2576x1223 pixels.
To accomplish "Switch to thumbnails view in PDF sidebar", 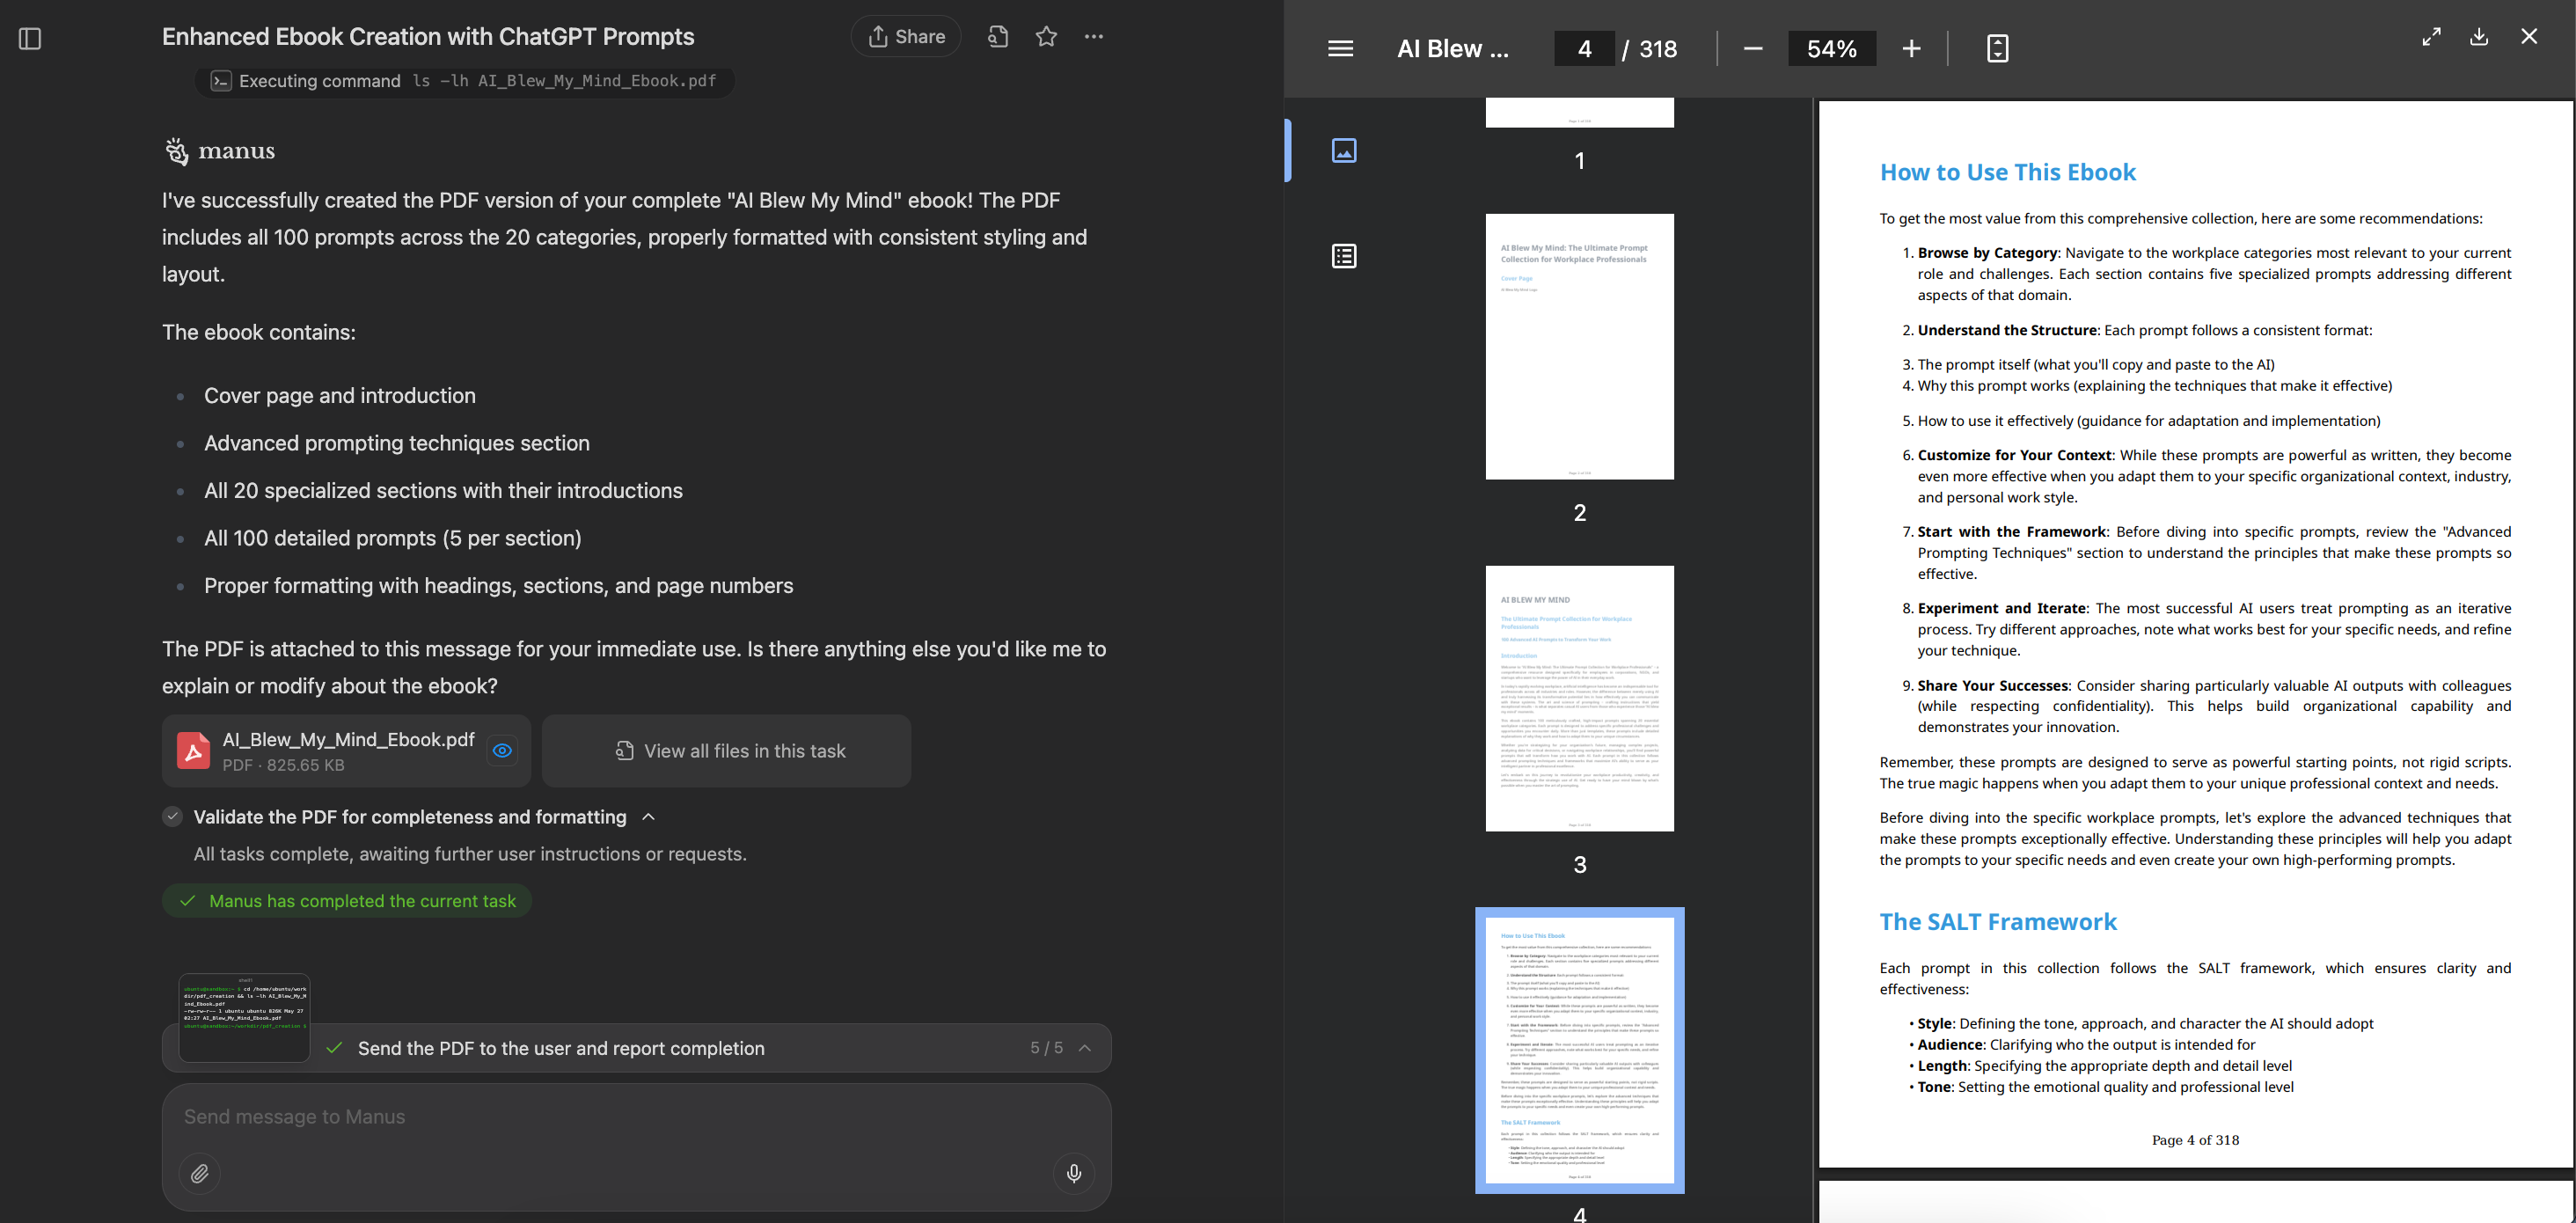I will point(1344,151).
